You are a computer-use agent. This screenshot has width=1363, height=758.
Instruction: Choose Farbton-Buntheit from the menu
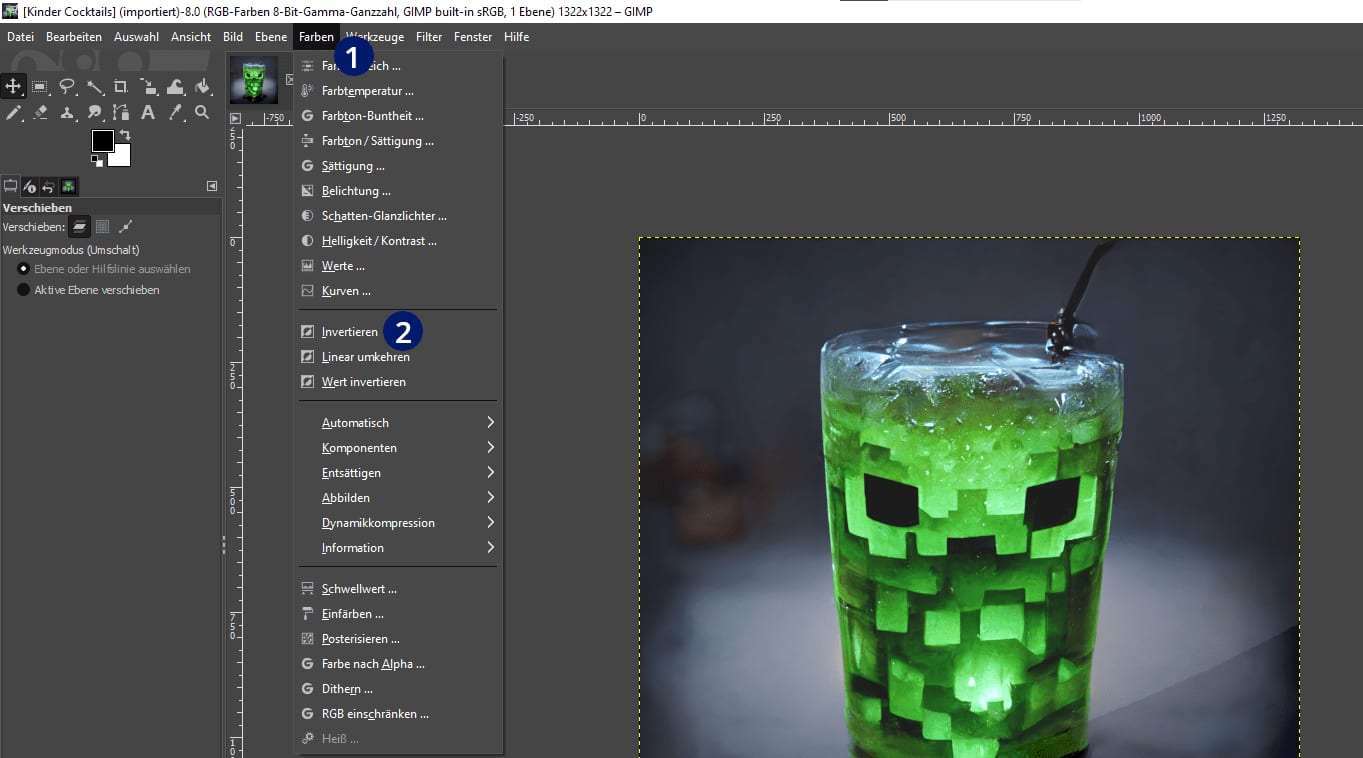click(398, 116)
